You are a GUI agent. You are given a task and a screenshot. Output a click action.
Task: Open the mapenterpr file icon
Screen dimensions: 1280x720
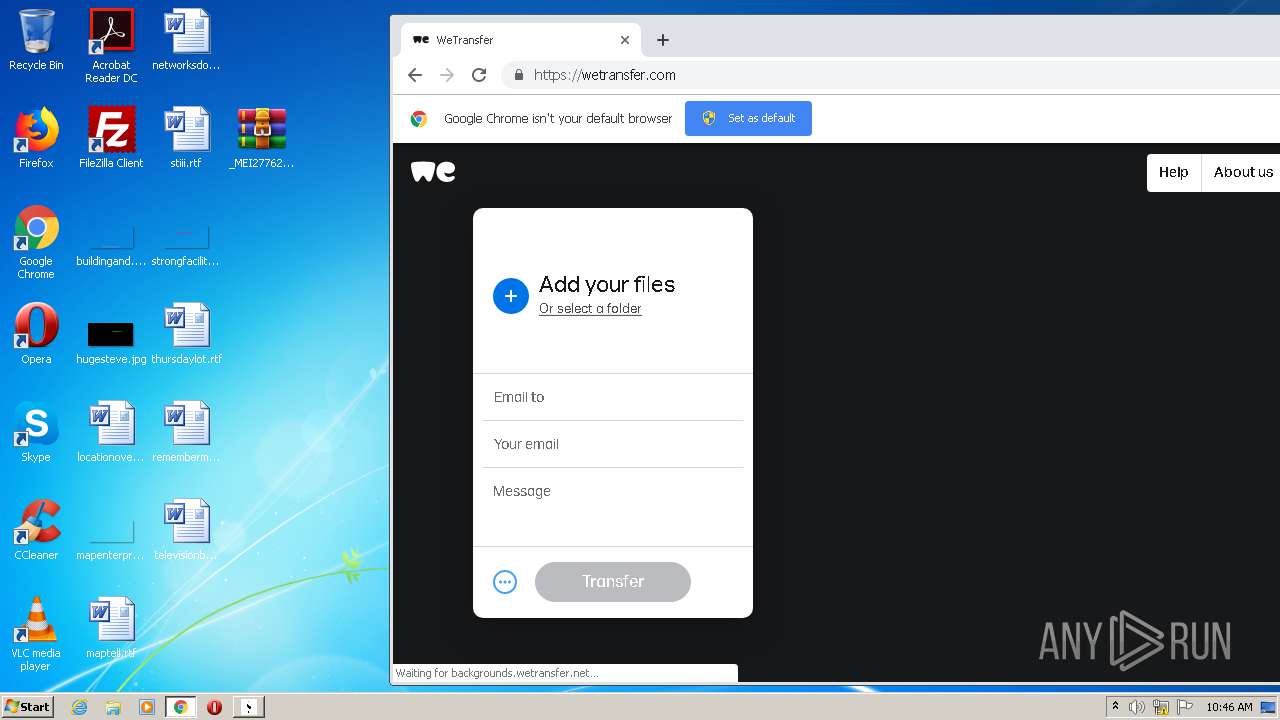pyautogui.click(x=111, y=540)
